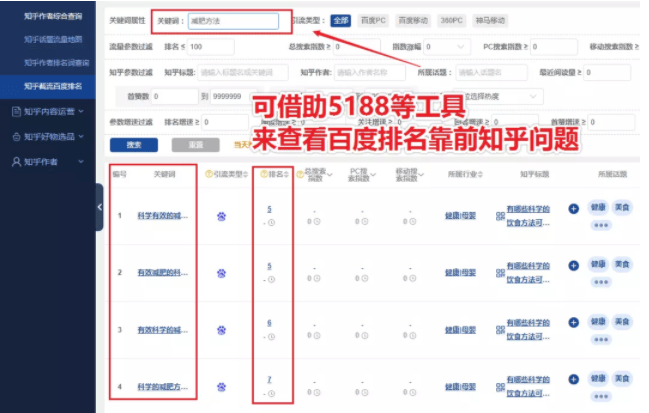Screen dimensions: 649x413
Task: Click the bag icon next to 知乎好物选品
Action: pos(16,137)
